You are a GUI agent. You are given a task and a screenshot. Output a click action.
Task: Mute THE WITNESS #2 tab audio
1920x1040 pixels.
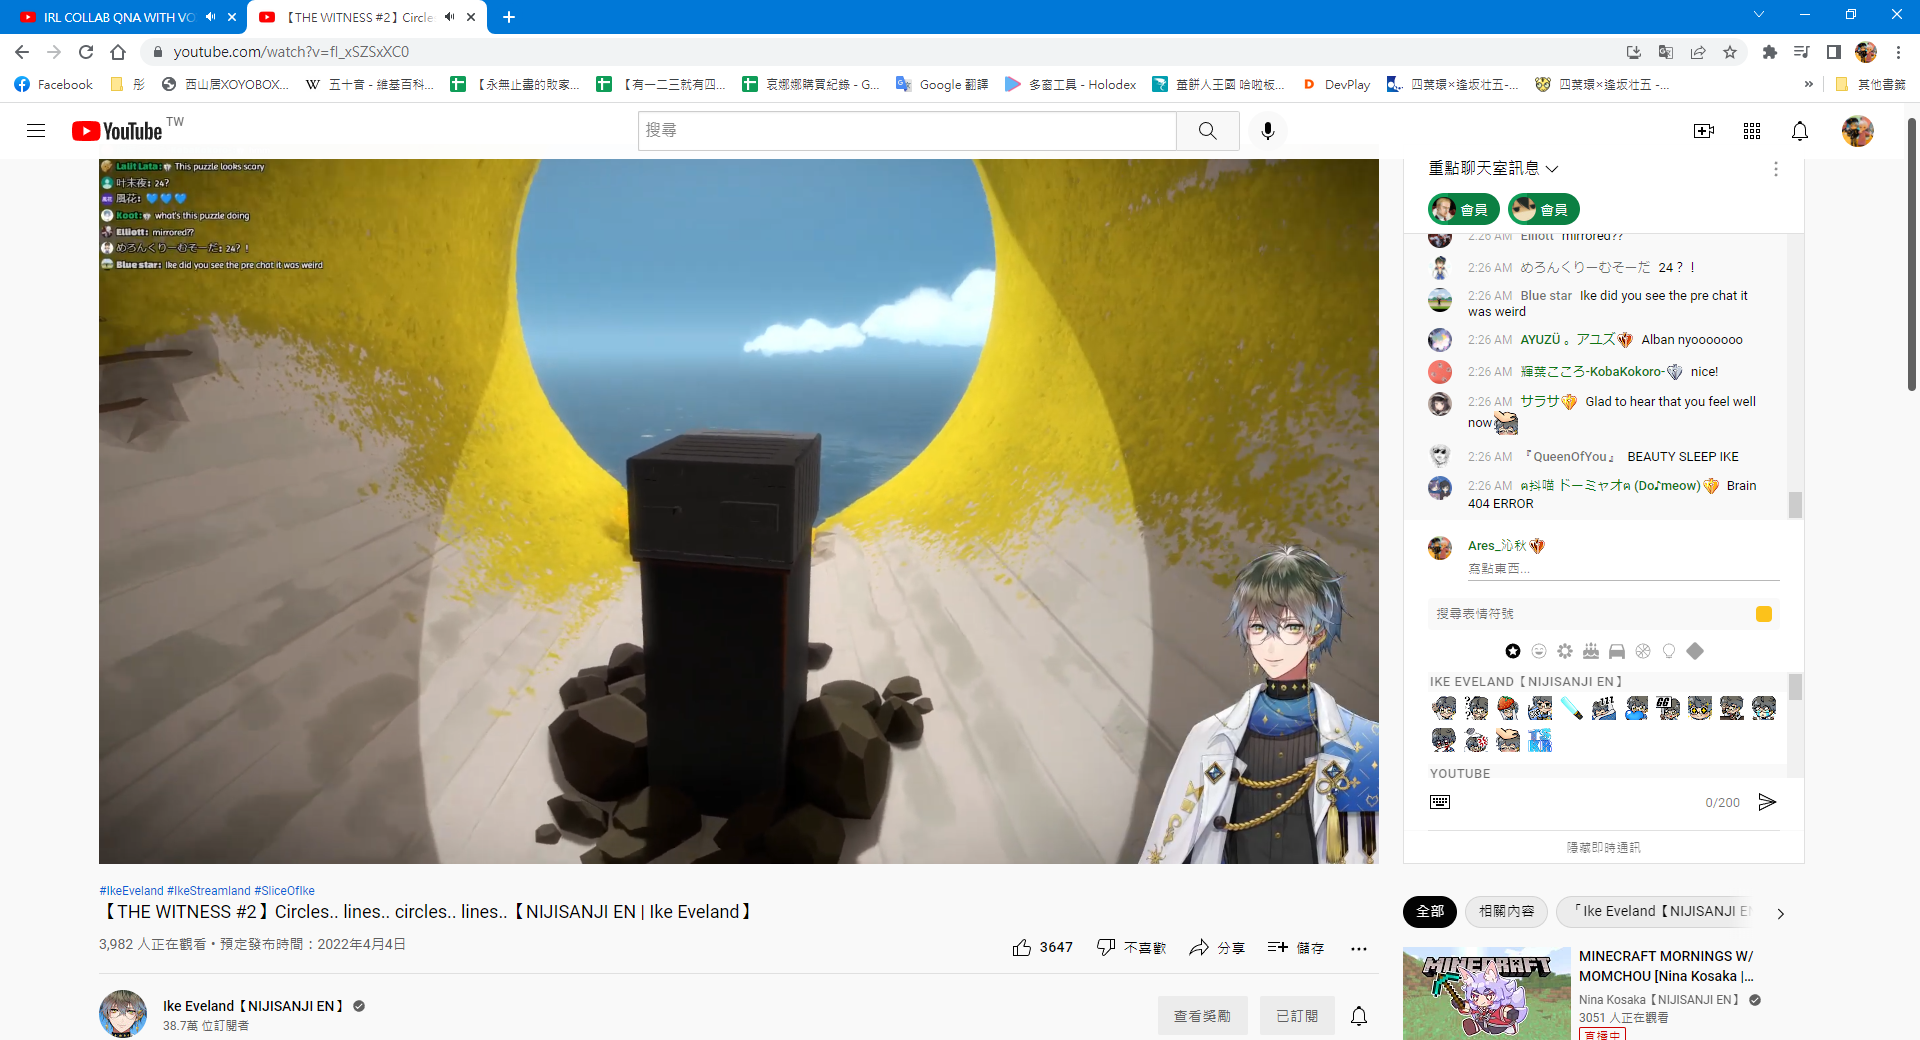tap(450, 17)
